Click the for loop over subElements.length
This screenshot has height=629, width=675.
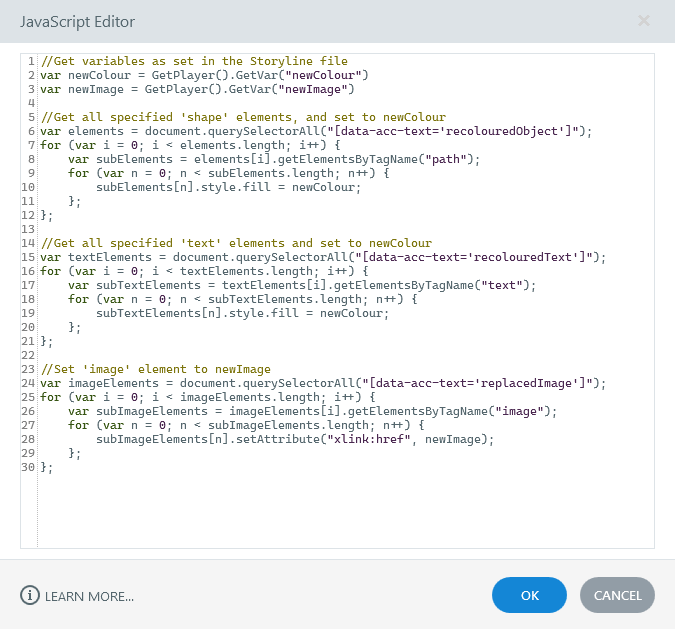(229, 173)
